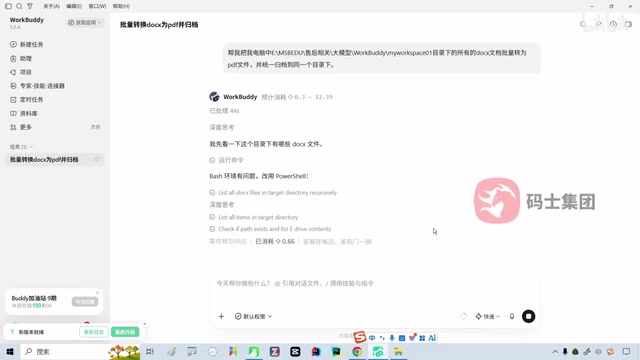Open File Explorer from the taskbar

click(398, 351)
